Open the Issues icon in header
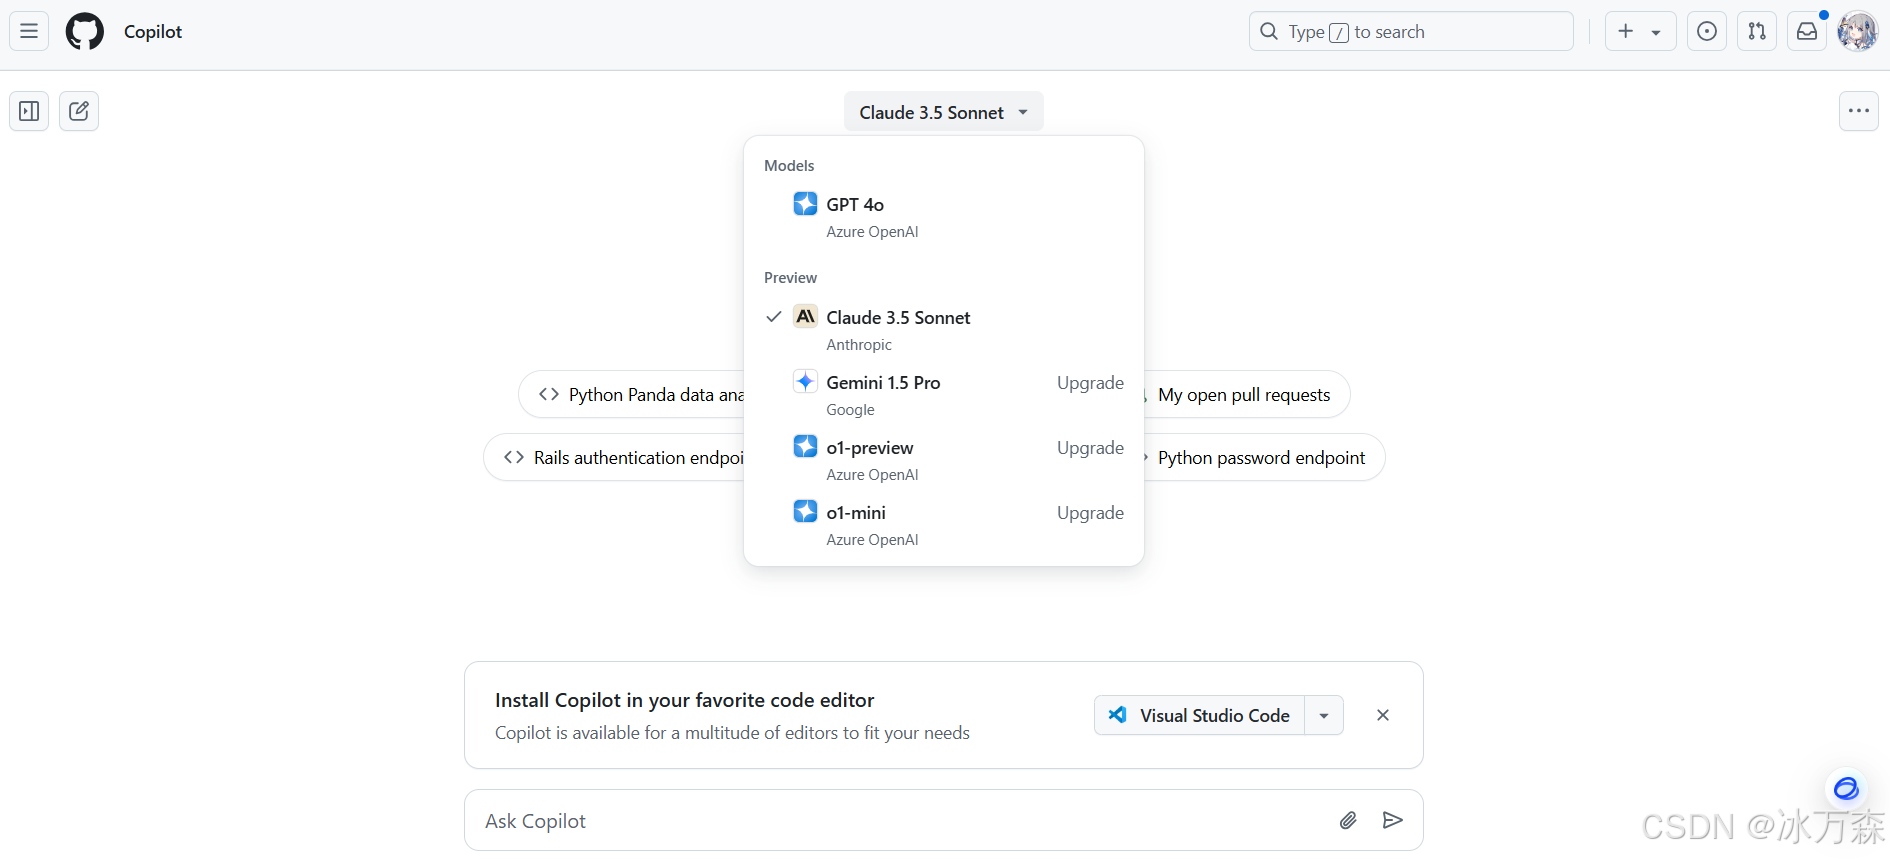The height and width of the screenshot is (859, 1890). click(1707, 31)
